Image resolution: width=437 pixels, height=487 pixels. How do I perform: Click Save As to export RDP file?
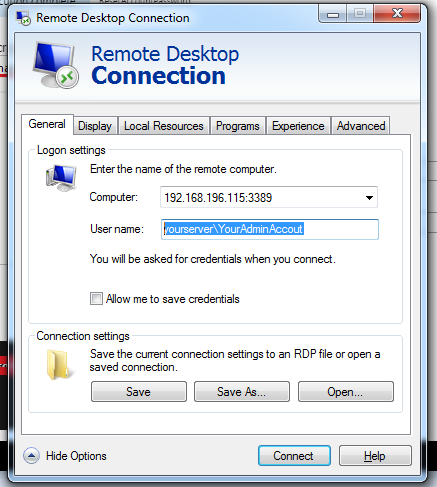click(x=242, y=392)
